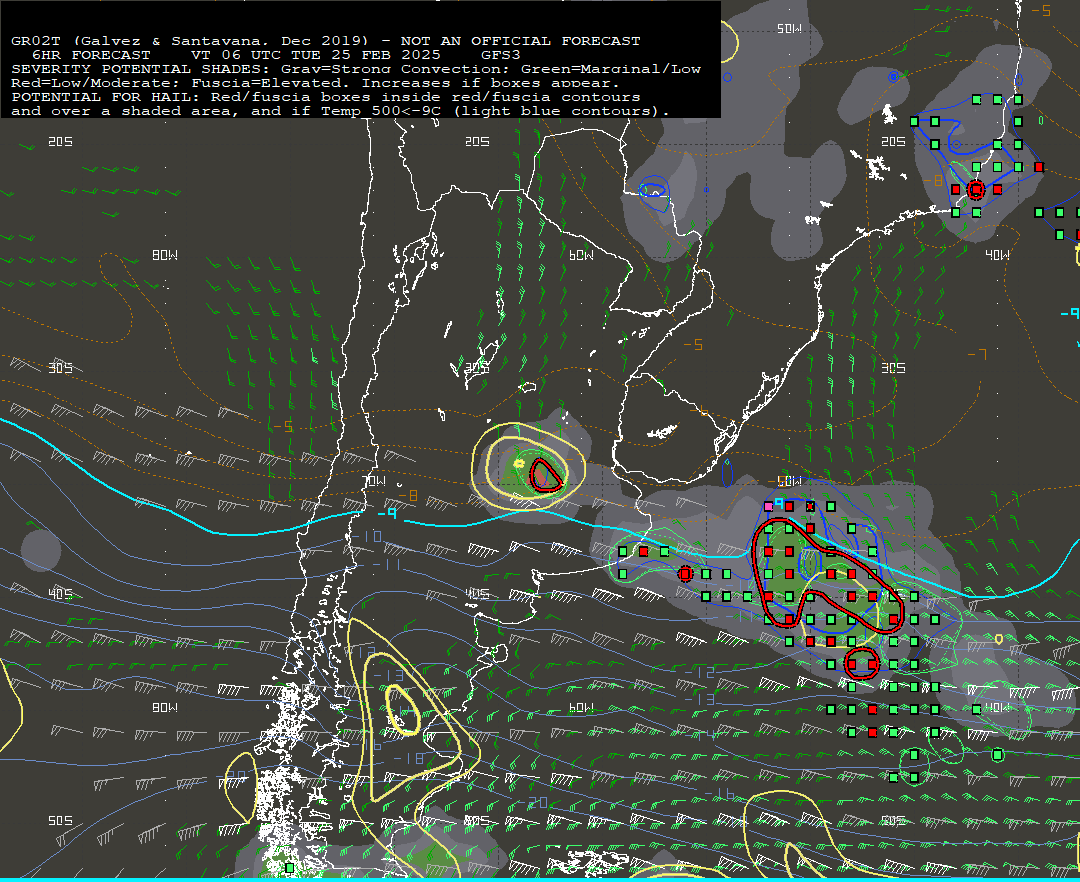1080x882 pixels.
Task: Click the small yellow marker in Argentina contour
Action: click(x=519, y=464)
